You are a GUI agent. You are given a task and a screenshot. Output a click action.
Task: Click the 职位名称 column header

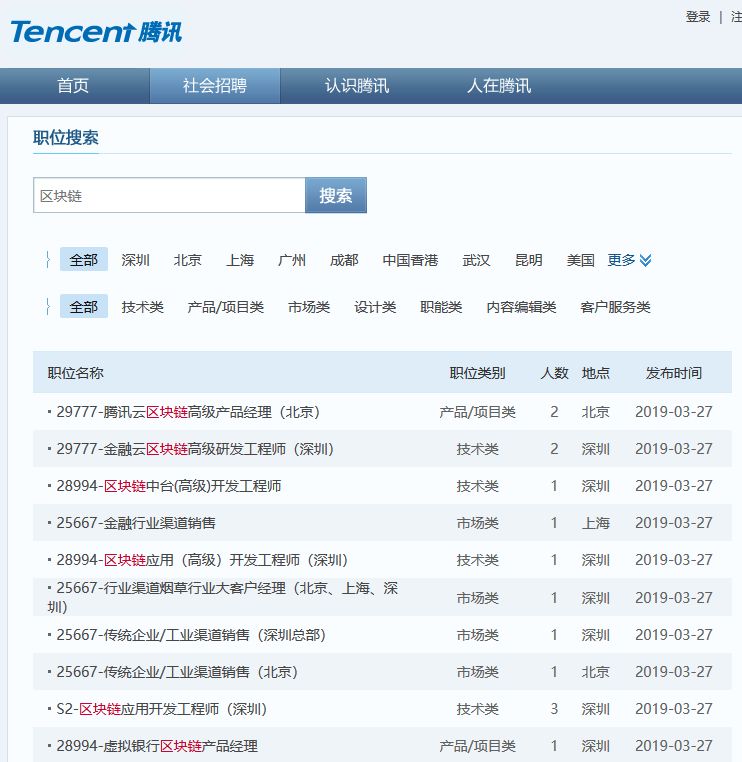pyautogui.click(x=75, y=373)
